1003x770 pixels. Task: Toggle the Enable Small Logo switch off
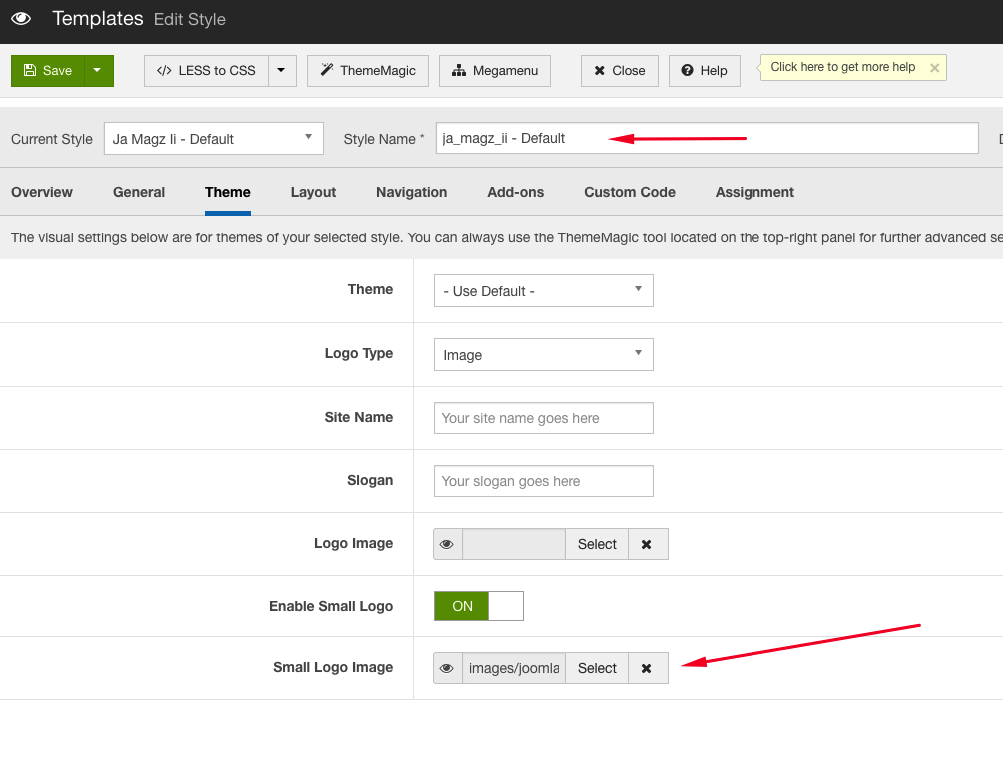pyautogui.click(x=478, y=606)
